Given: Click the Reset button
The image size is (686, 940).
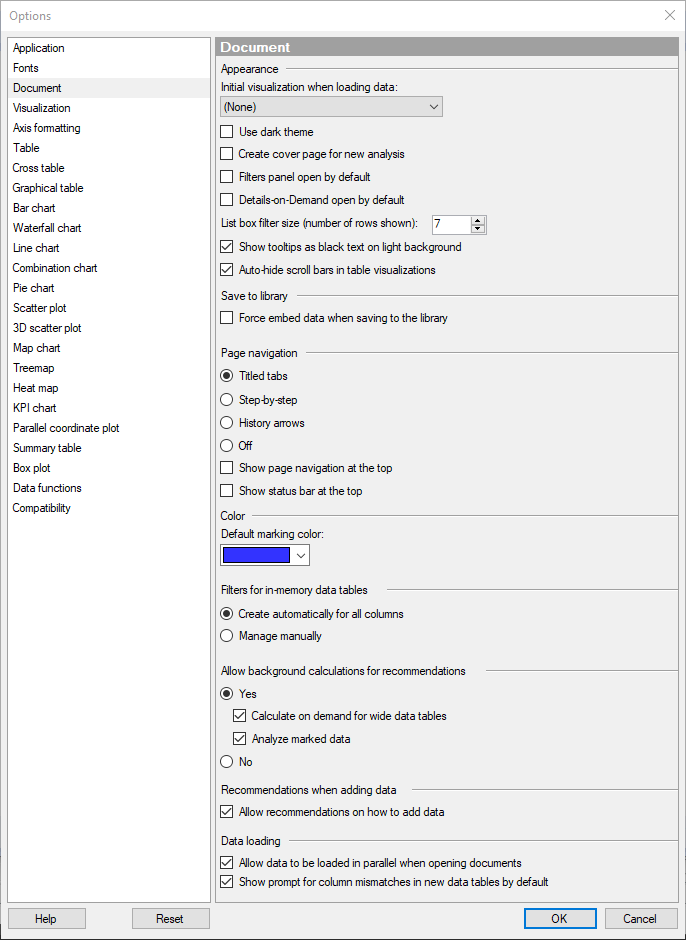Looking at the screenshot, I should point(171,918).
